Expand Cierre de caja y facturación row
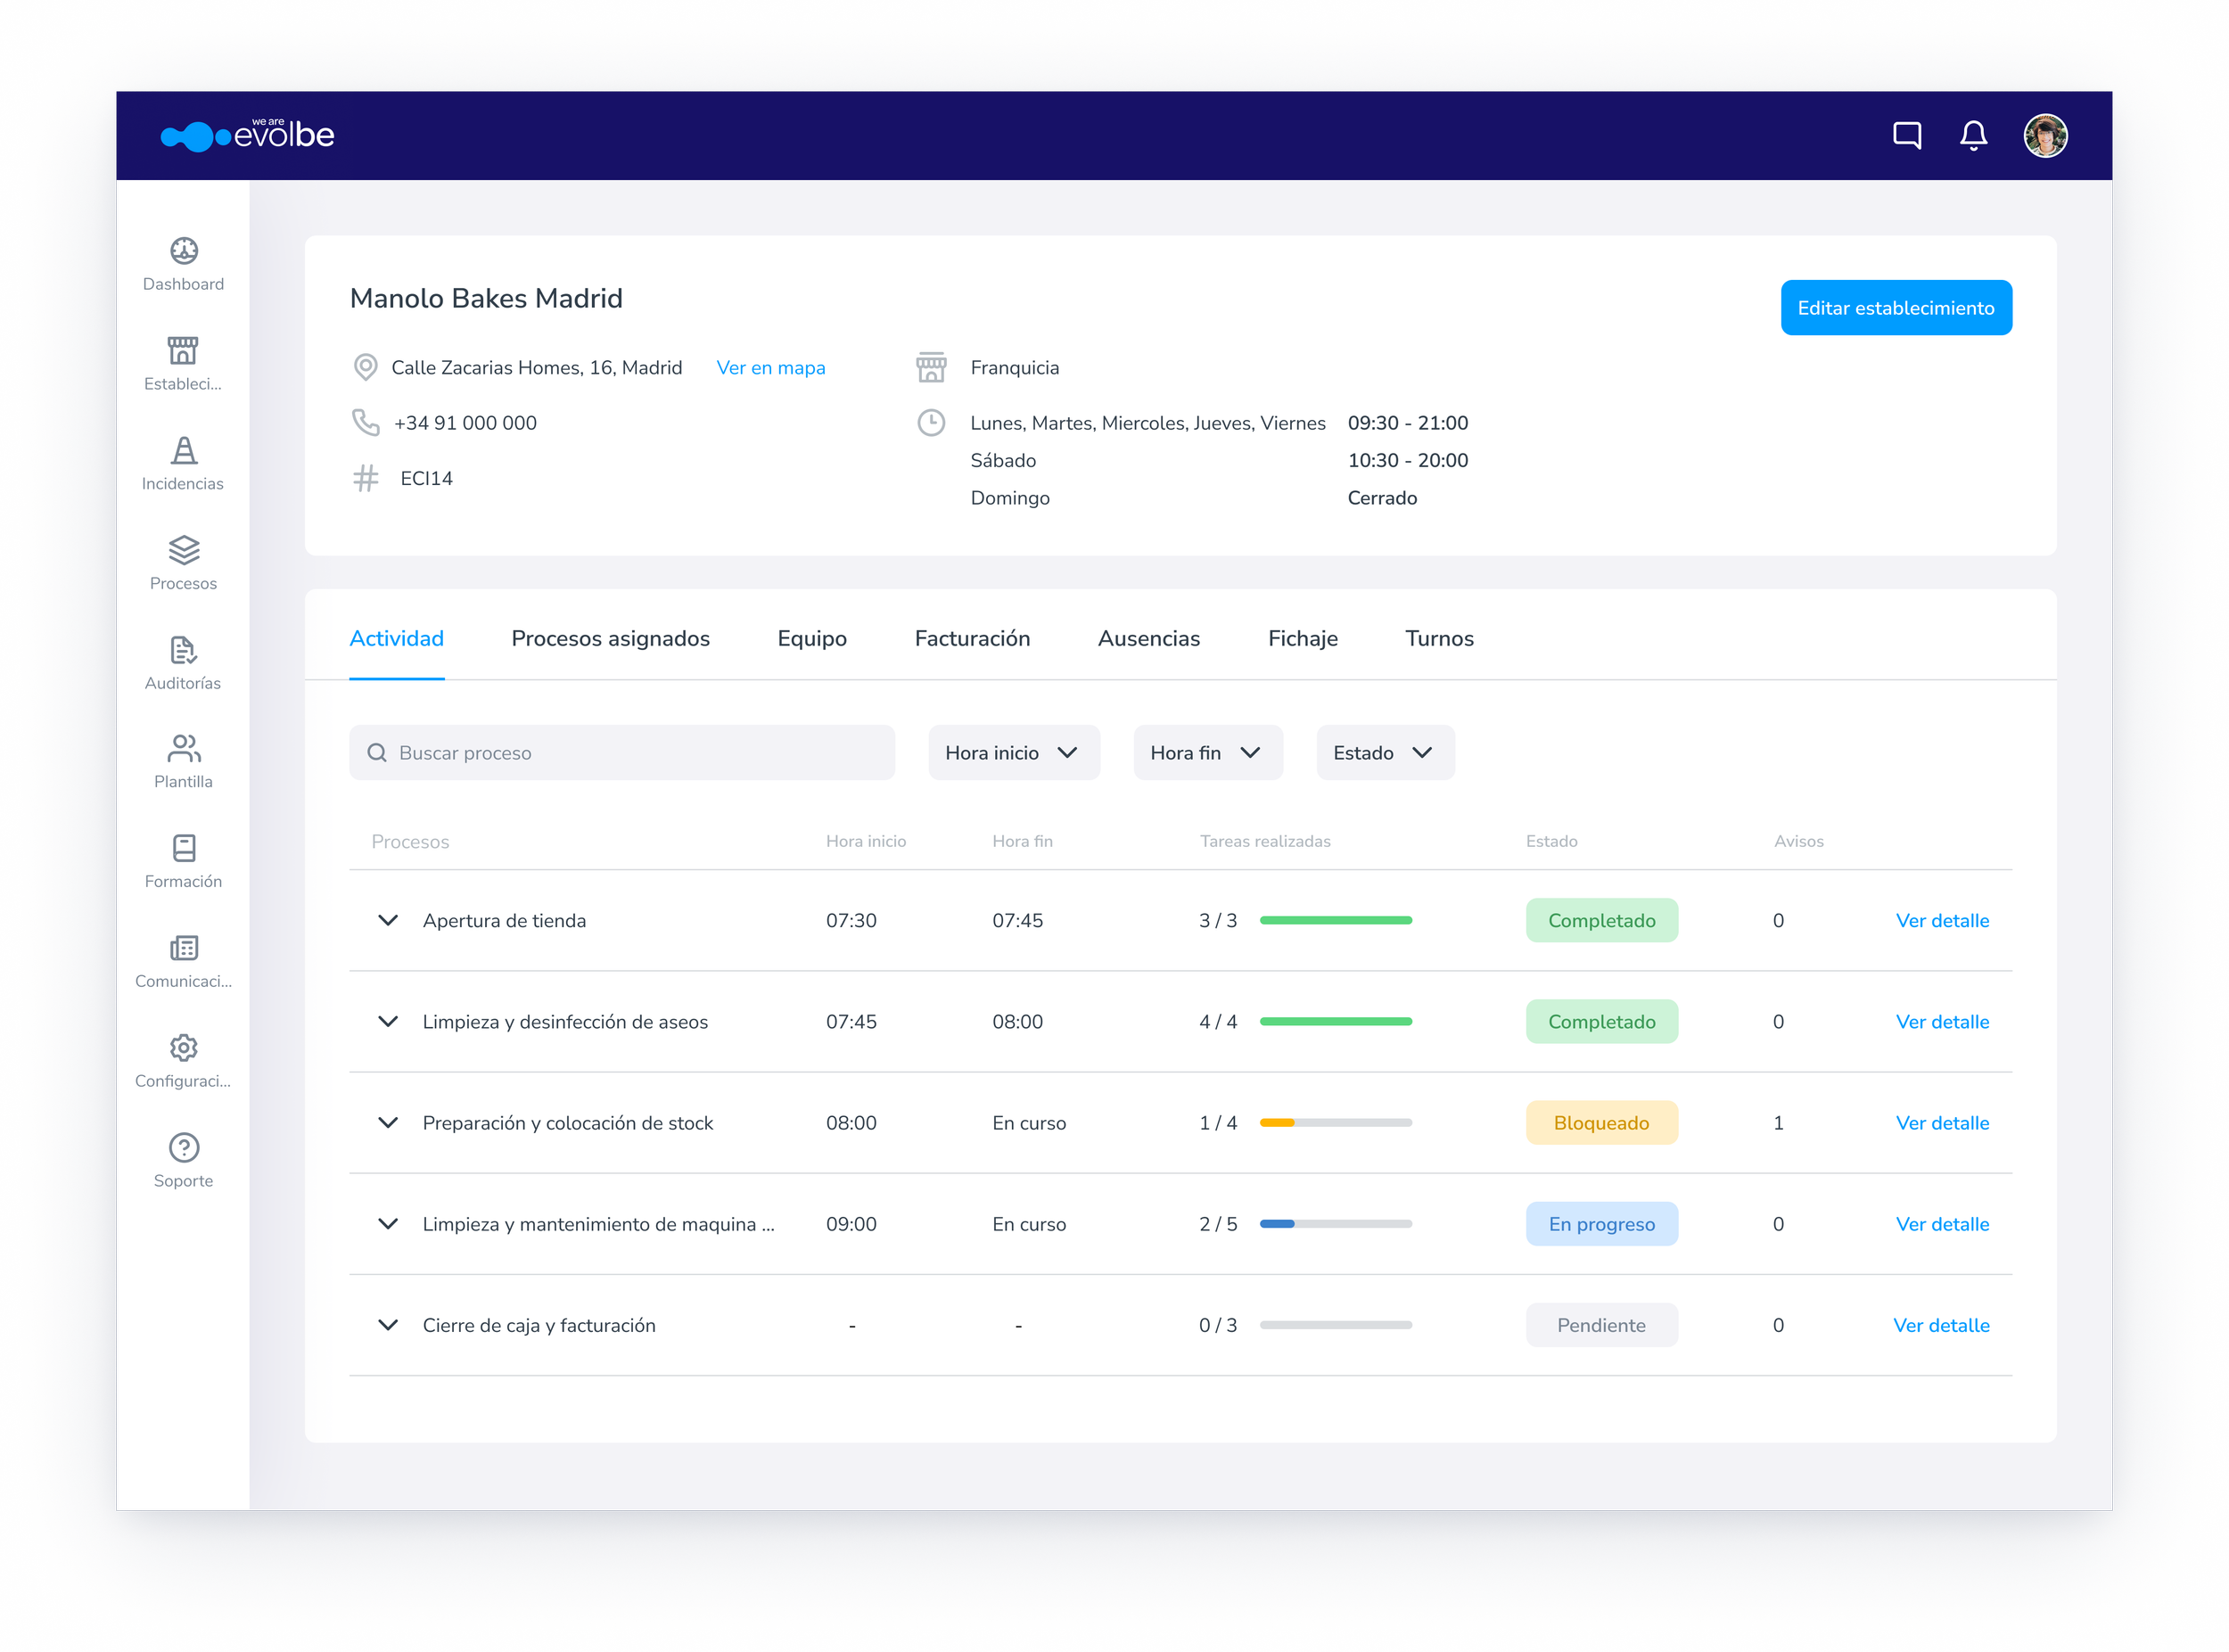Screen dimensions: 2229x1652 click(388, 1324)
